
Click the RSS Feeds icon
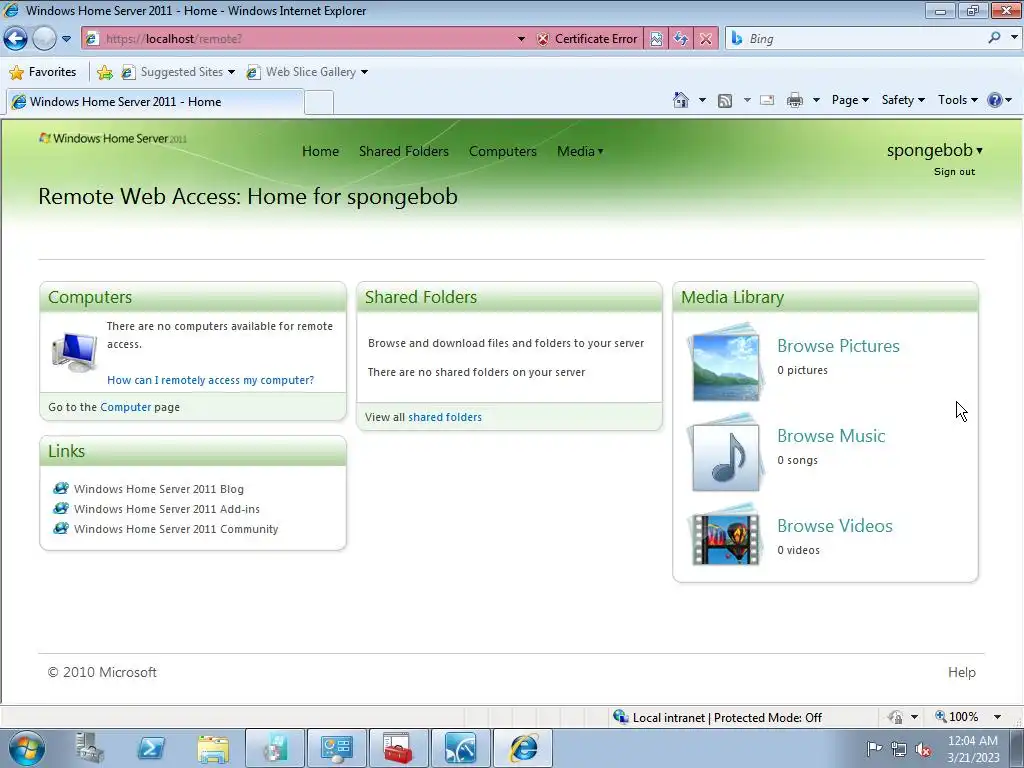[725, 100]
